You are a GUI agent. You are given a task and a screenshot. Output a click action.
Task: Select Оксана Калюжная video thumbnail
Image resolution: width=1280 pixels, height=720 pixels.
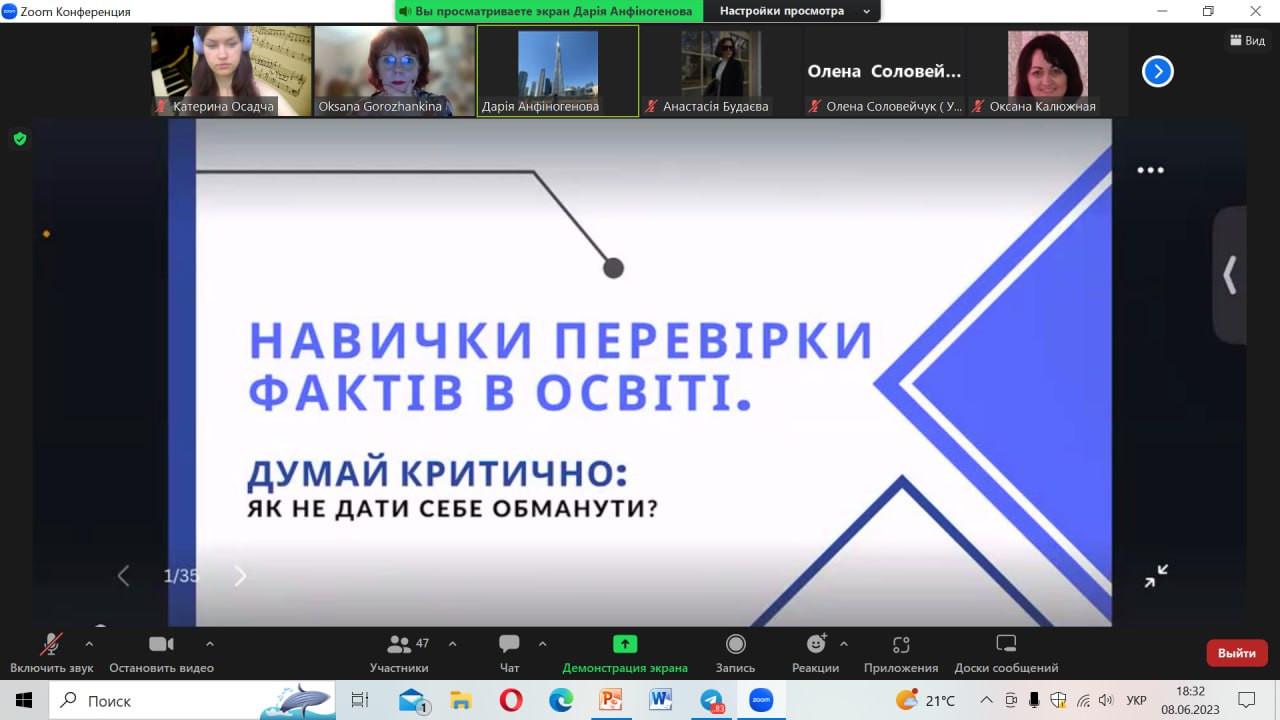[1047, 71]
